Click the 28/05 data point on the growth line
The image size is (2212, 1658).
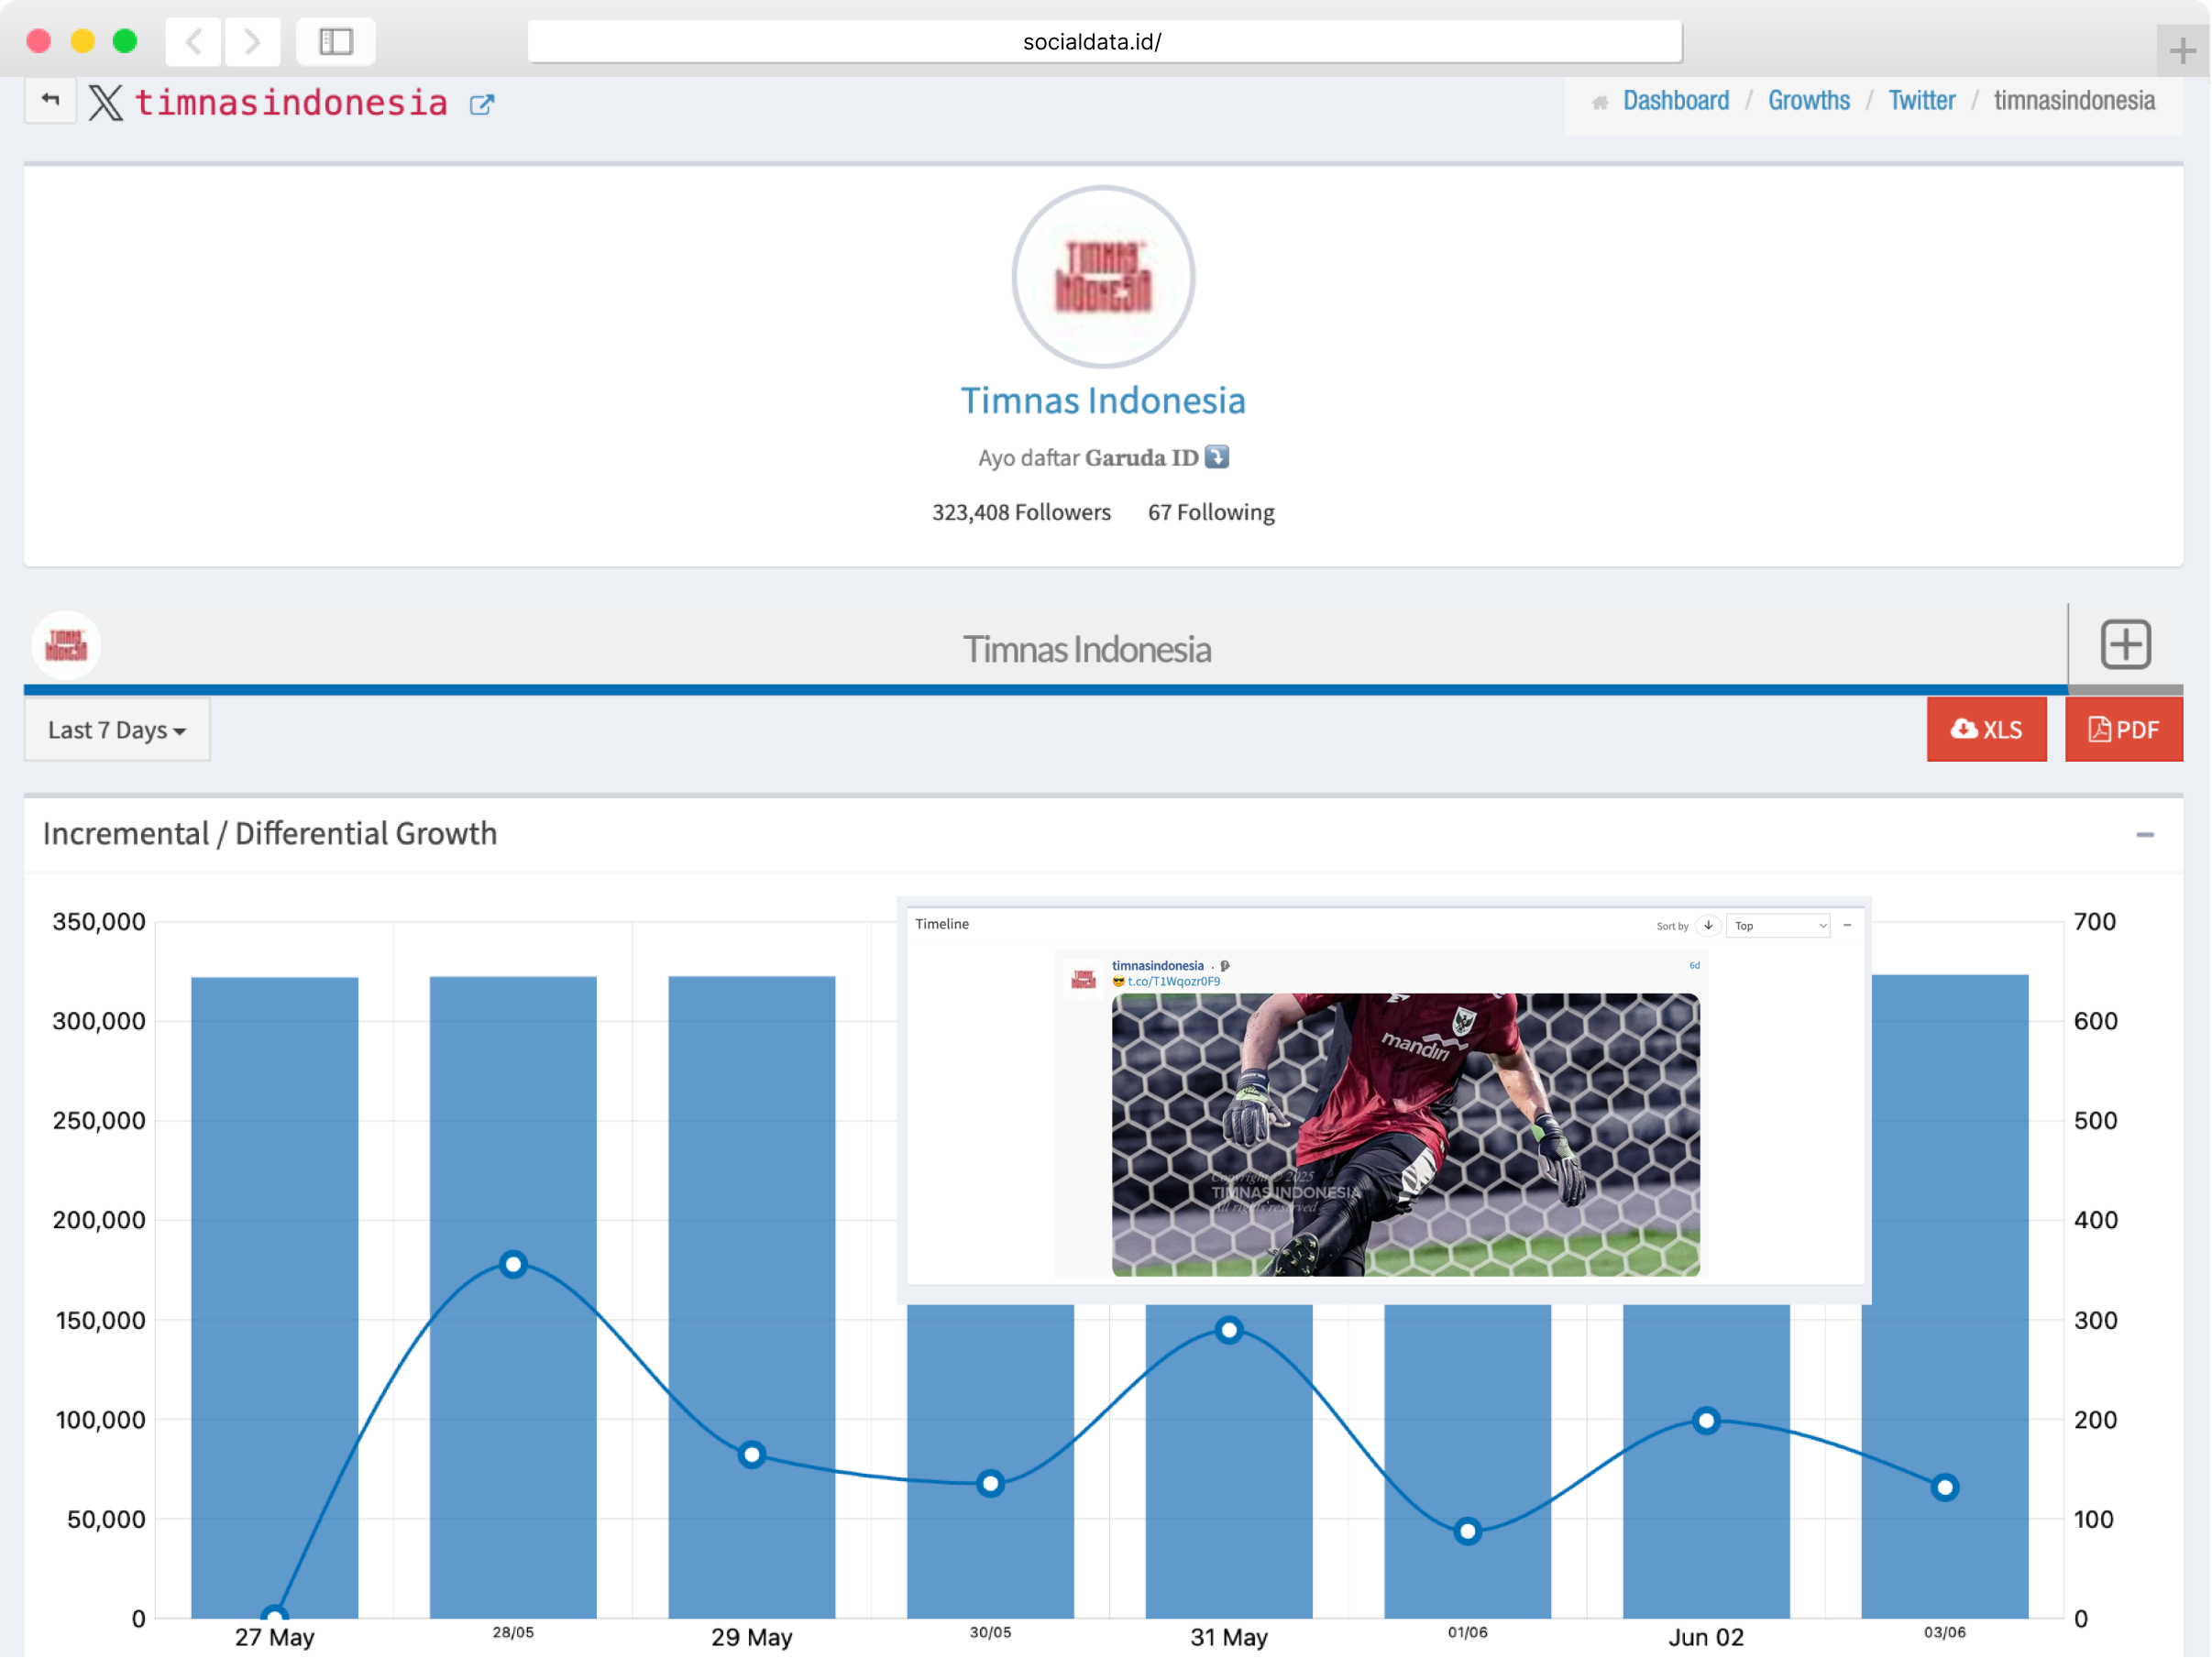[x=513, y=1264]
